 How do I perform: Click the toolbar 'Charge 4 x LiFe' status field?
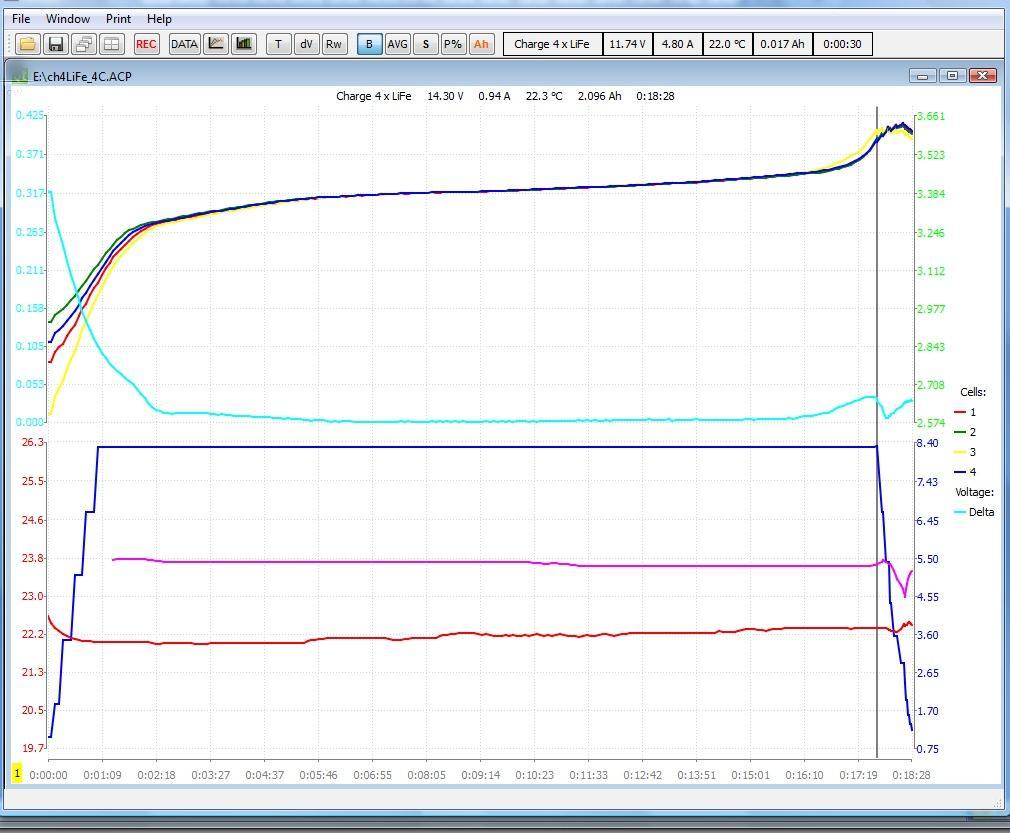pyautogui.click(x=552, y=44)
